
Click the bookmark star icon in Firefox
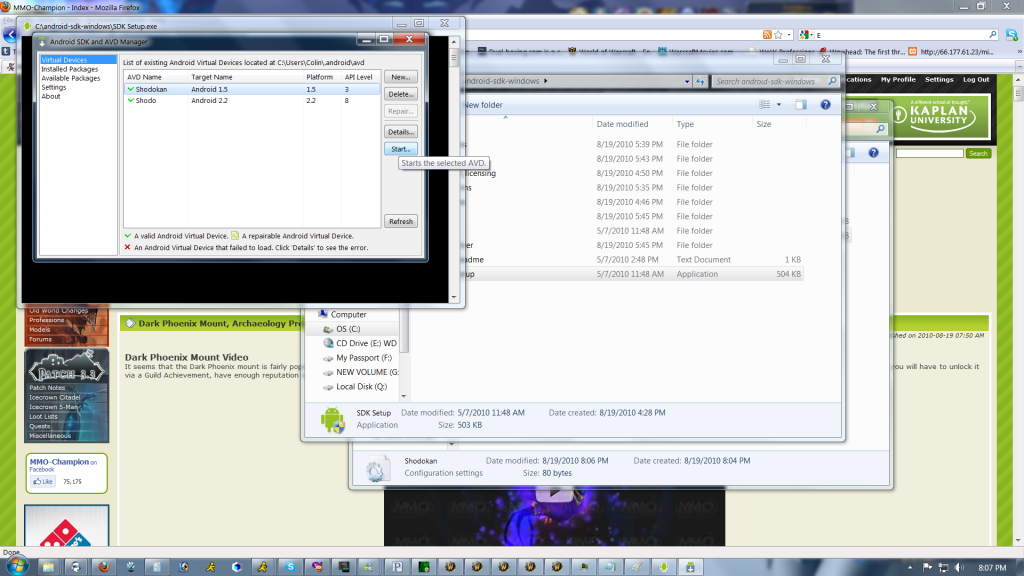tap(778, 35)
